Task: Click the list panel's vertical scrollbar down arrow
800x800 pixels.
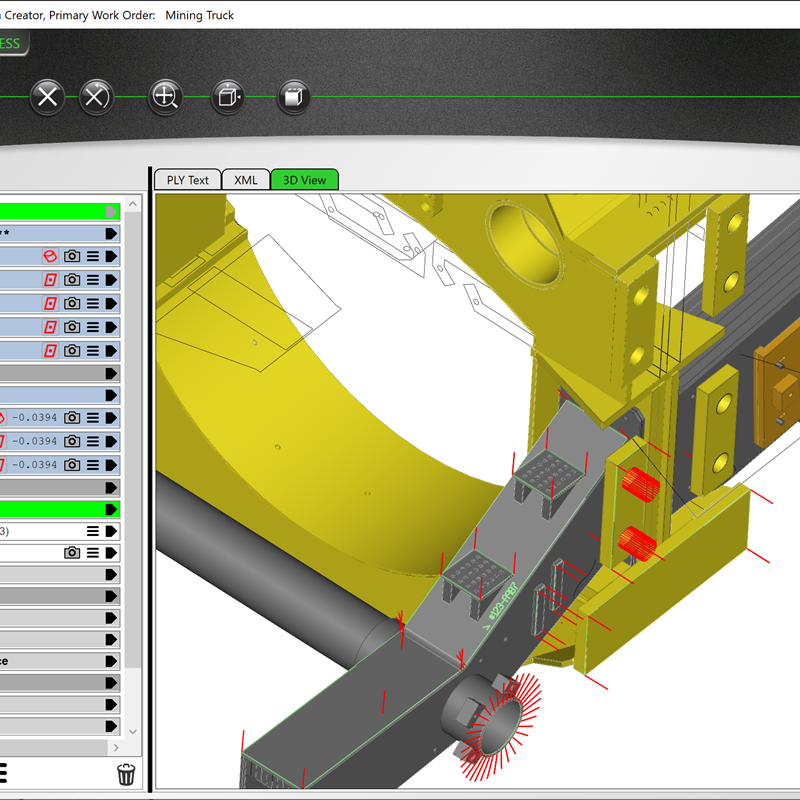Action: (133, 732)
